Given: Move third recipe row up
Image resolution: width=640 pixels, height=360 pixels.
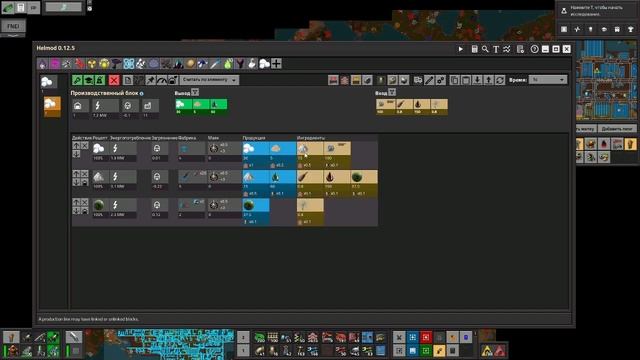Looking at the screenshot, I should pos(76,202).
